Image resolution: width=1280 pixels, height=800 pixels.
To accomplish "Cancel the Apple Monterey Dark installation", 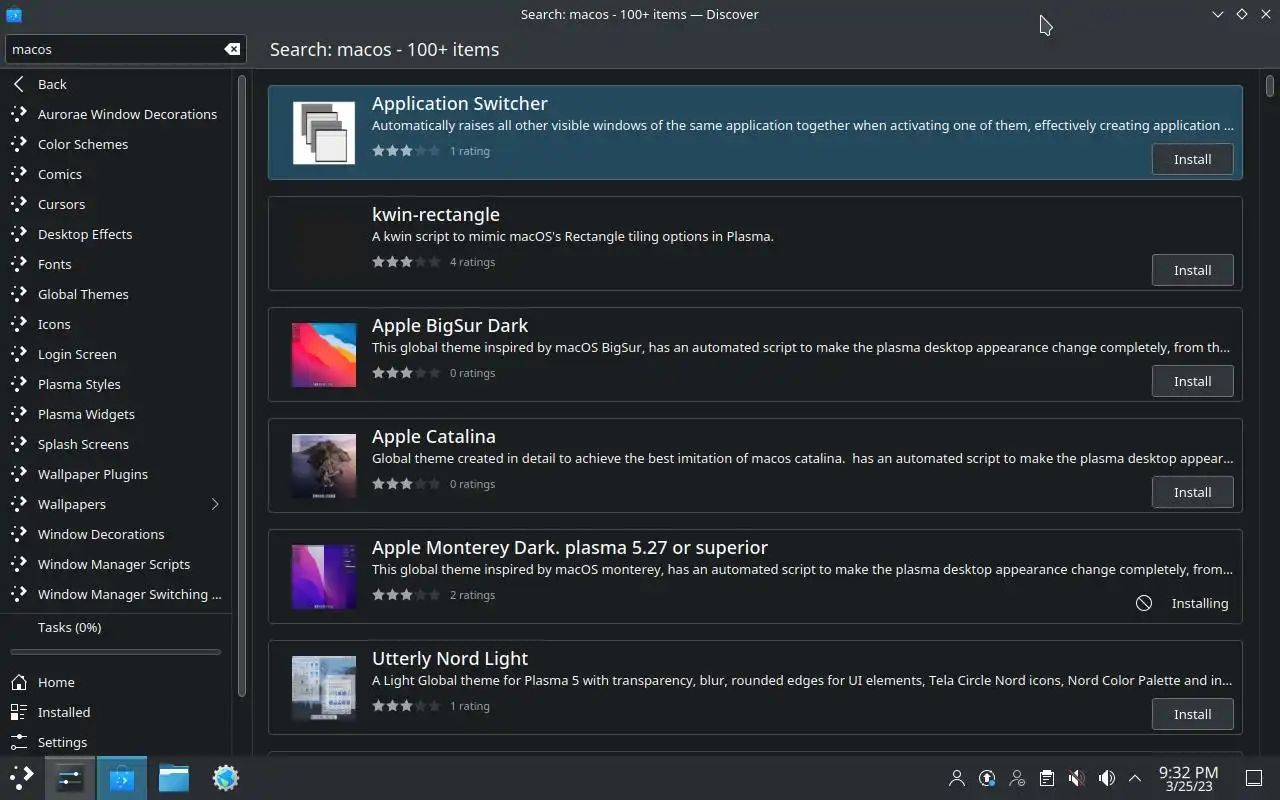I will pyautogui.click(x=1144, y=603).
